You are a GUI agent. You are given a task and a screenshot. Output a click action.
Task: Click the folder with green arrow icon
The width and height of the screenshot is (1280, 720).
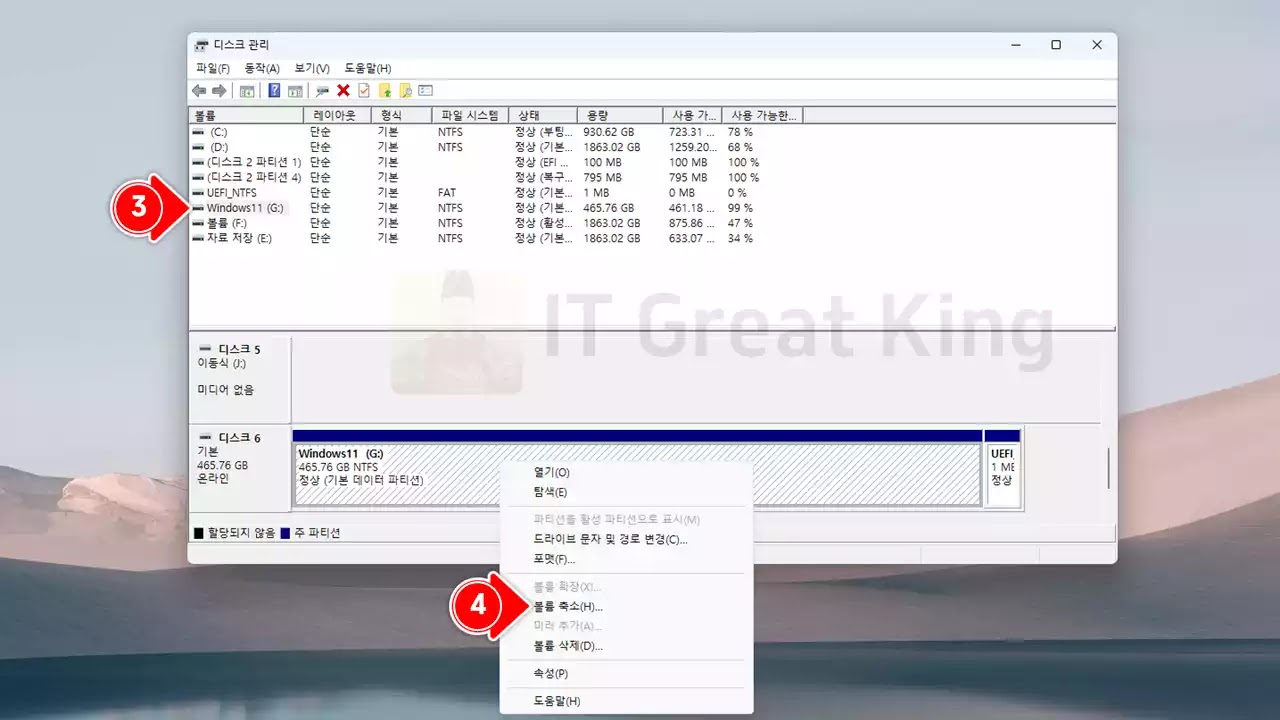[x=384, y=90]
